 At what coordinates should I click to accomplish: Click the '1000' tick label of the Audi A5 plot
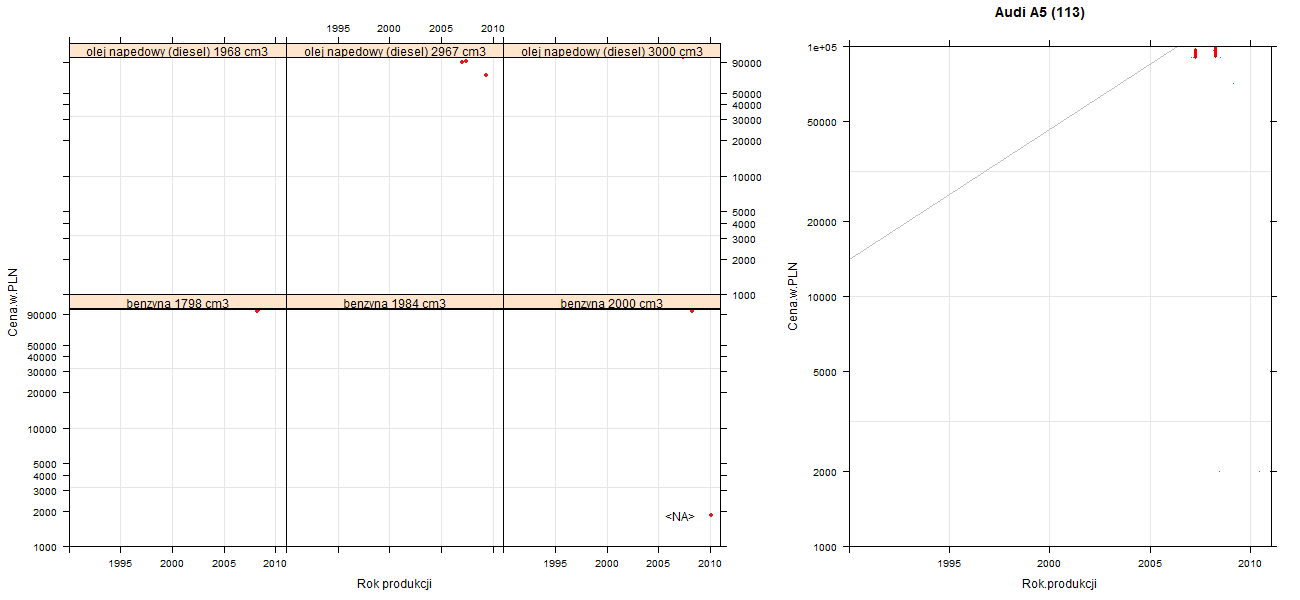(x=827, y=547)
